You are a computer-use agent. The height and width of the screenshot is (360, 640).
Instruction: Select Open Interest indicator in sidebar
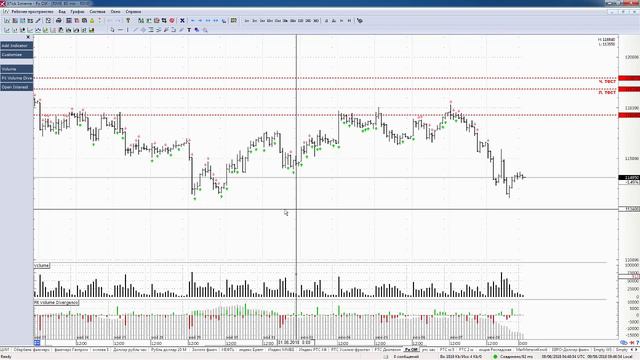pyautogui.click(x=16, y=87)
